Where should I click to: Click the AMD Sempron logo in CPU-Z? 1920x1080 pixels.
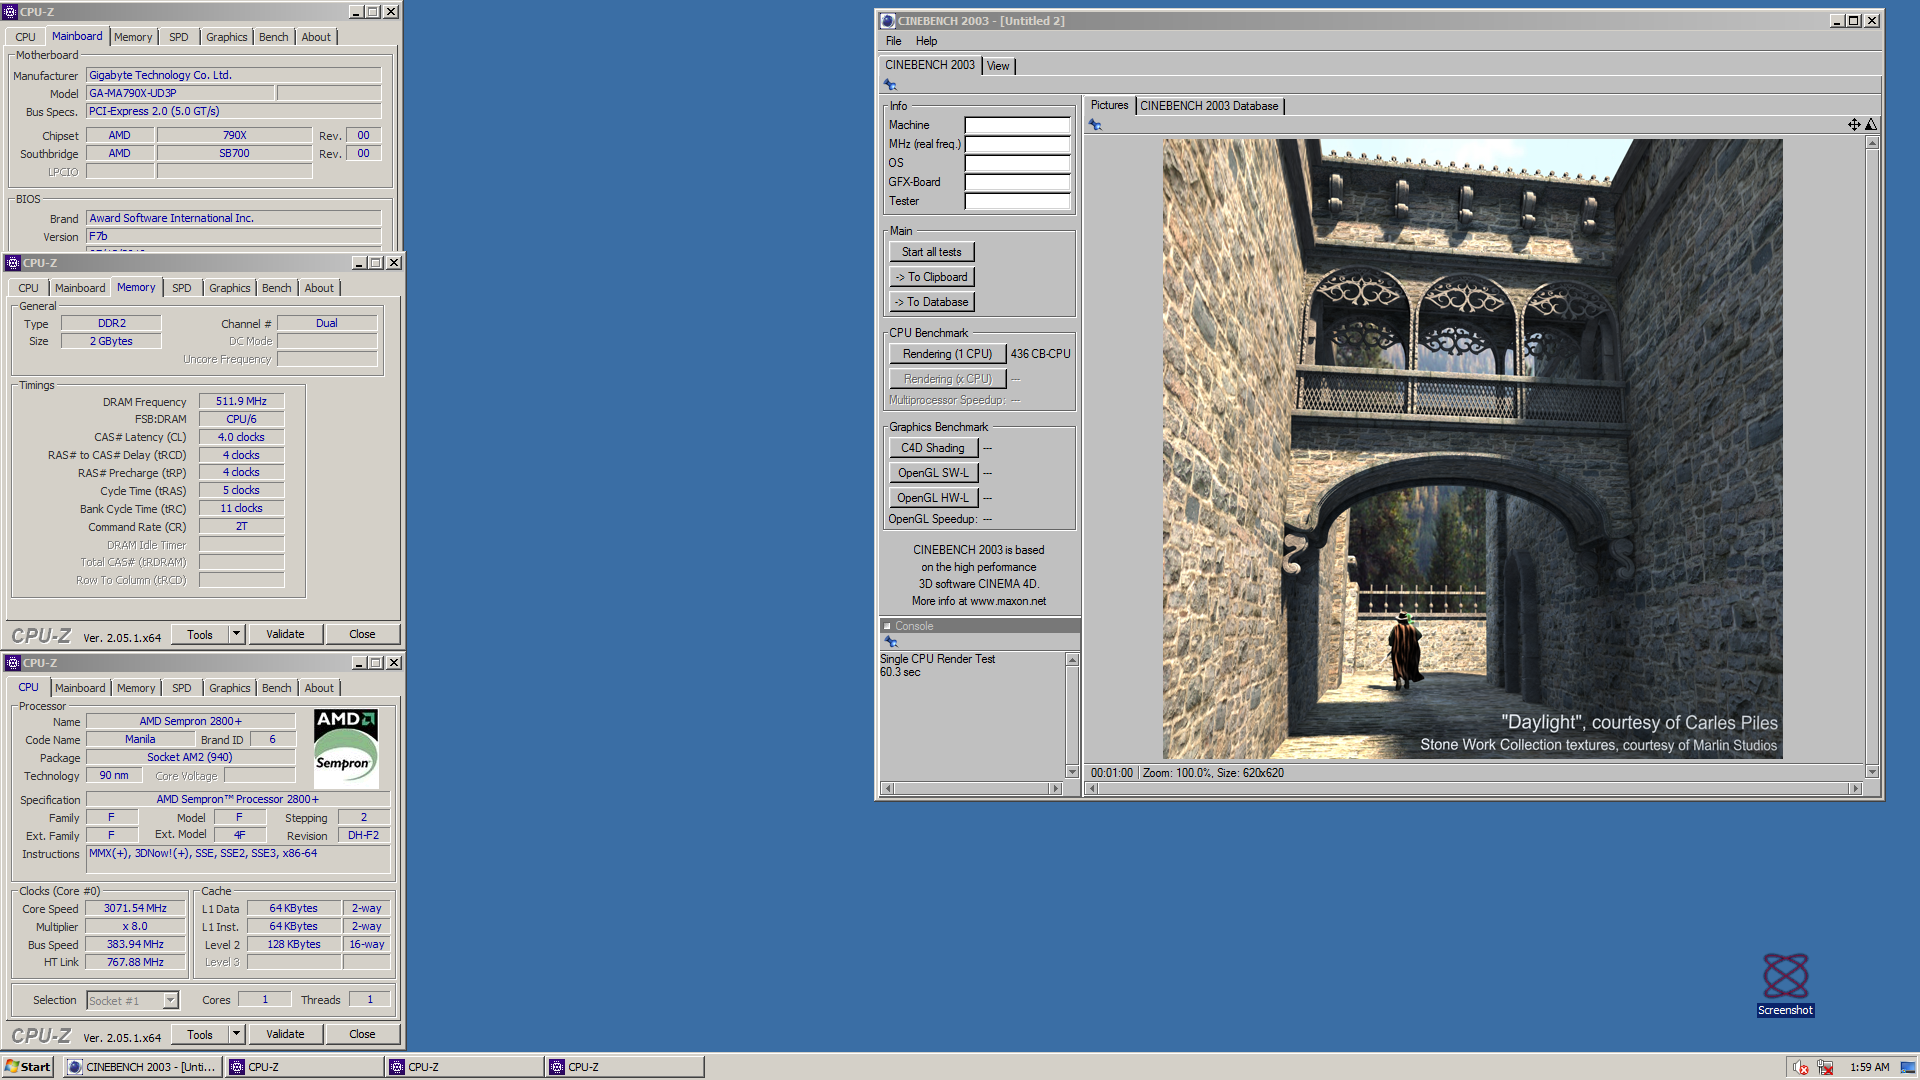click(x=346, y=749)
